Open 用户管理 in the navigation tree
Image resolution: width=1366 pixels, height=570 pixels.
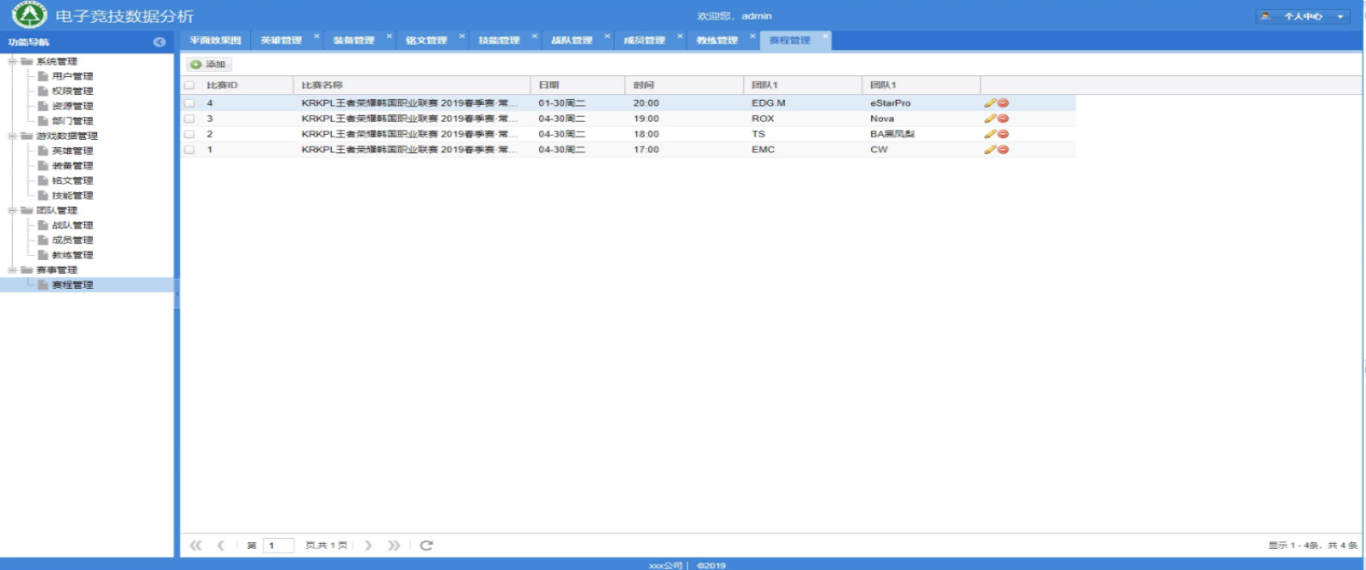(72, 76)
